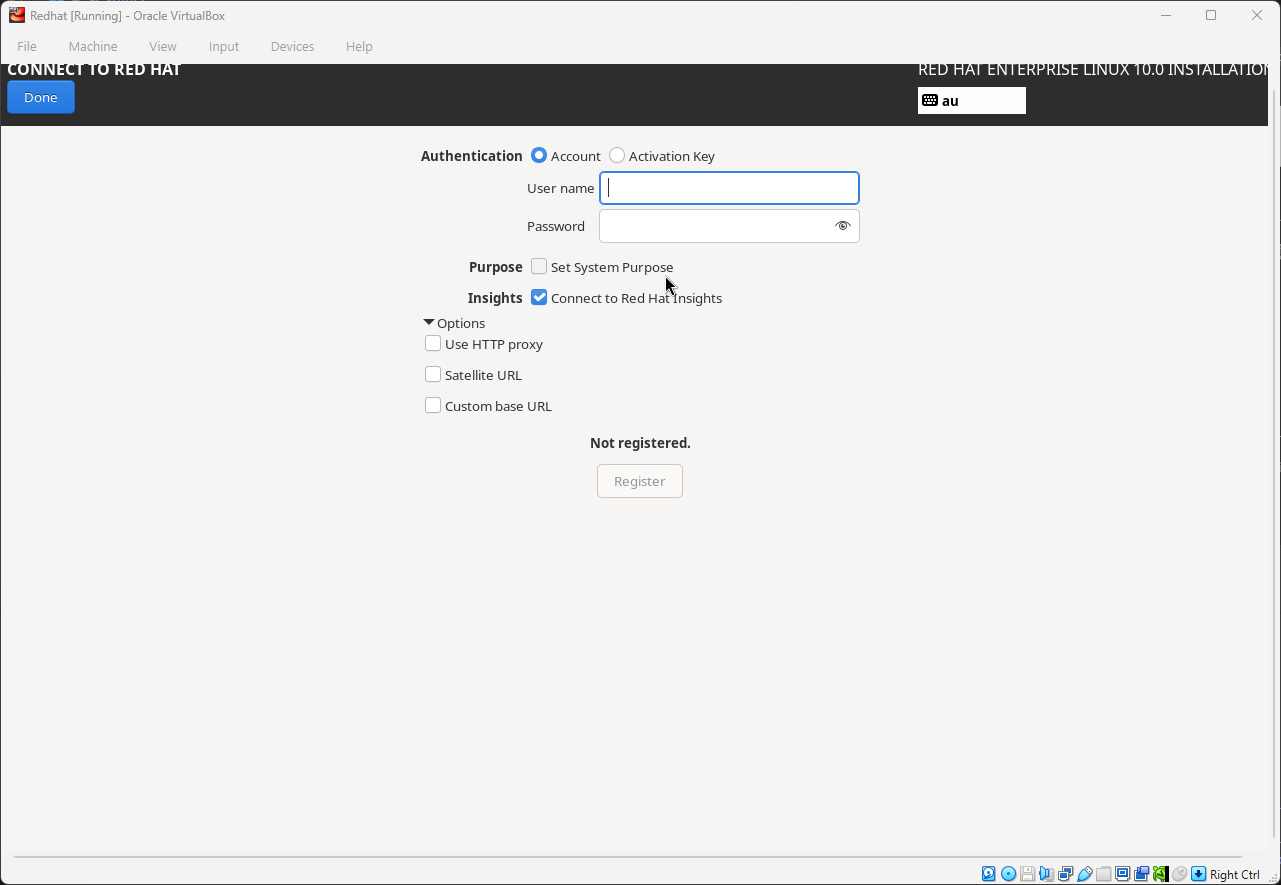Click the network adapters status icon
The width and height of the screenshot is (1281, 885).
(1065, 873)
